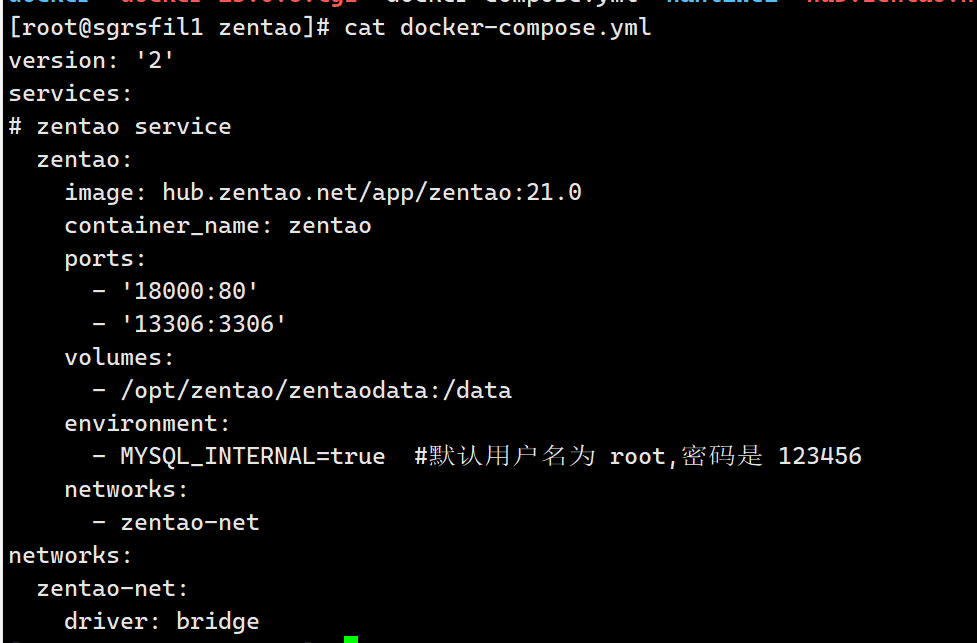Screen dimensions: 977x643
Task: Click the '# zentao service' comment
Action: coord(120,126)
